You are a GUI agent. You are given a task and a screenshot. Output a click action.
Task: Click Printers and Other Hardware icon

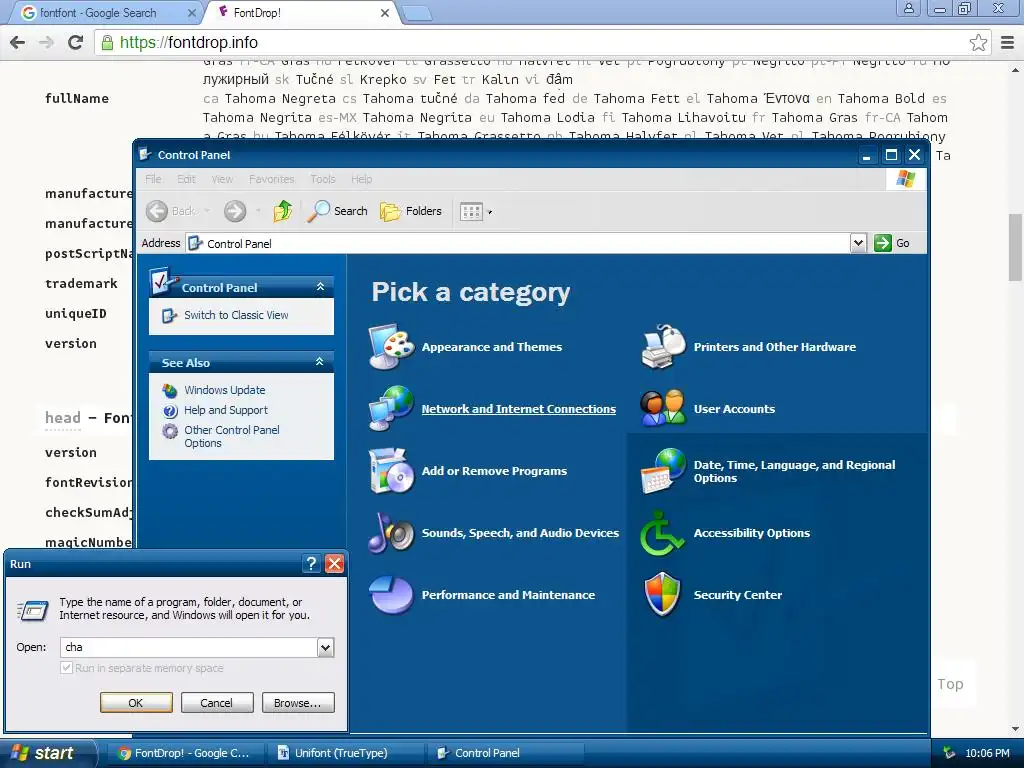pyautogui.click(x=664, y=347)
